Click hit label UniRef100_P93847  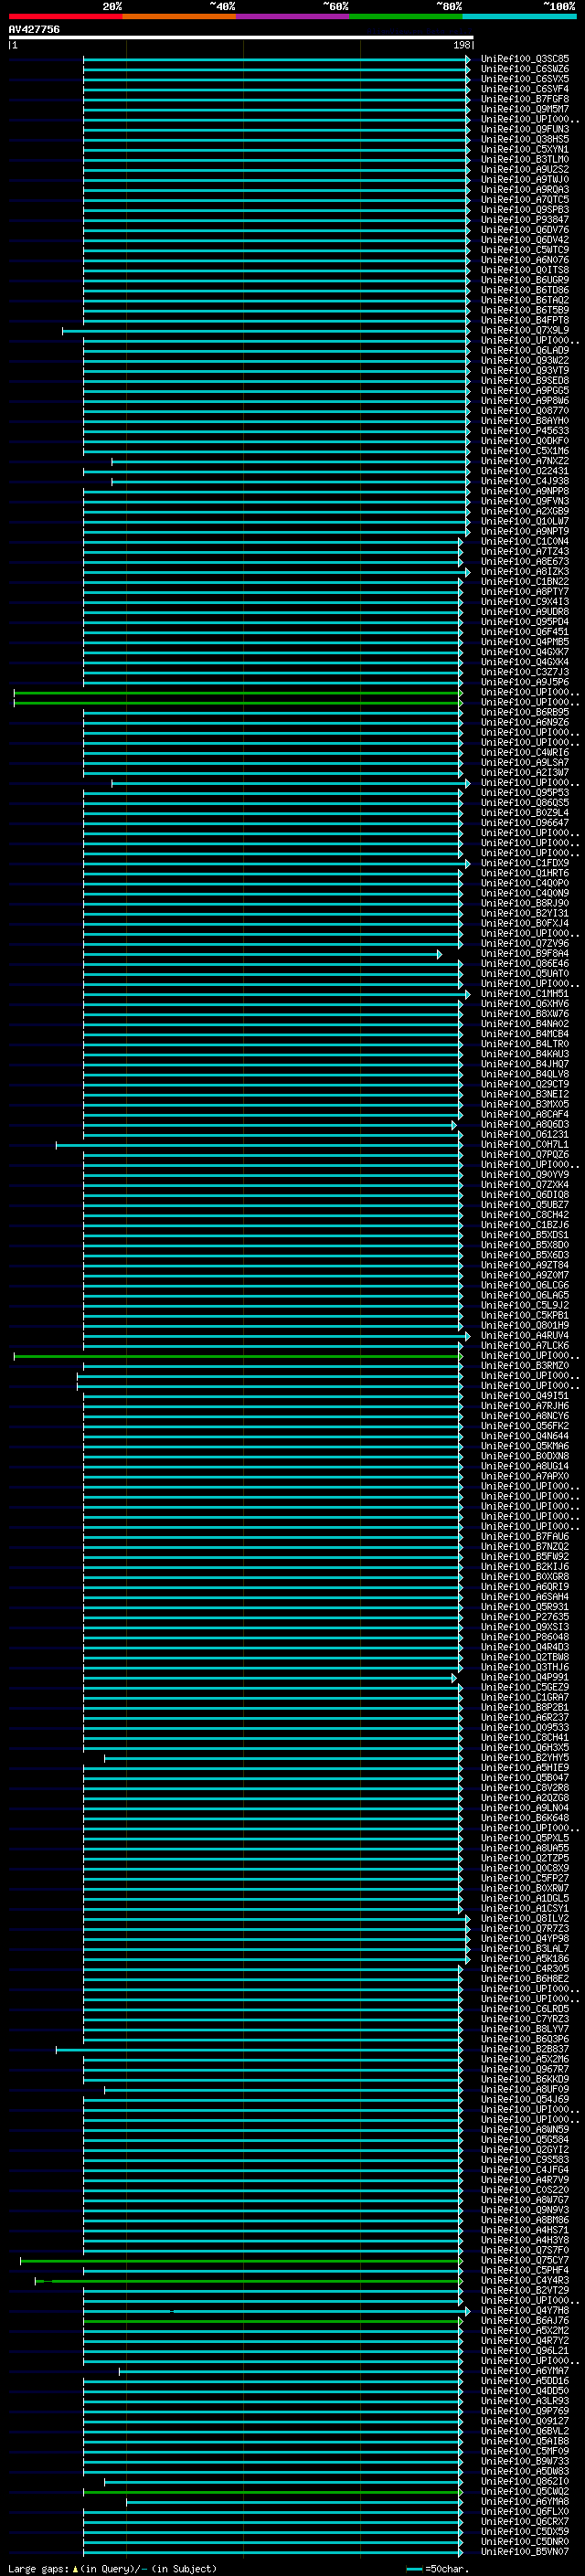point(525,220)
